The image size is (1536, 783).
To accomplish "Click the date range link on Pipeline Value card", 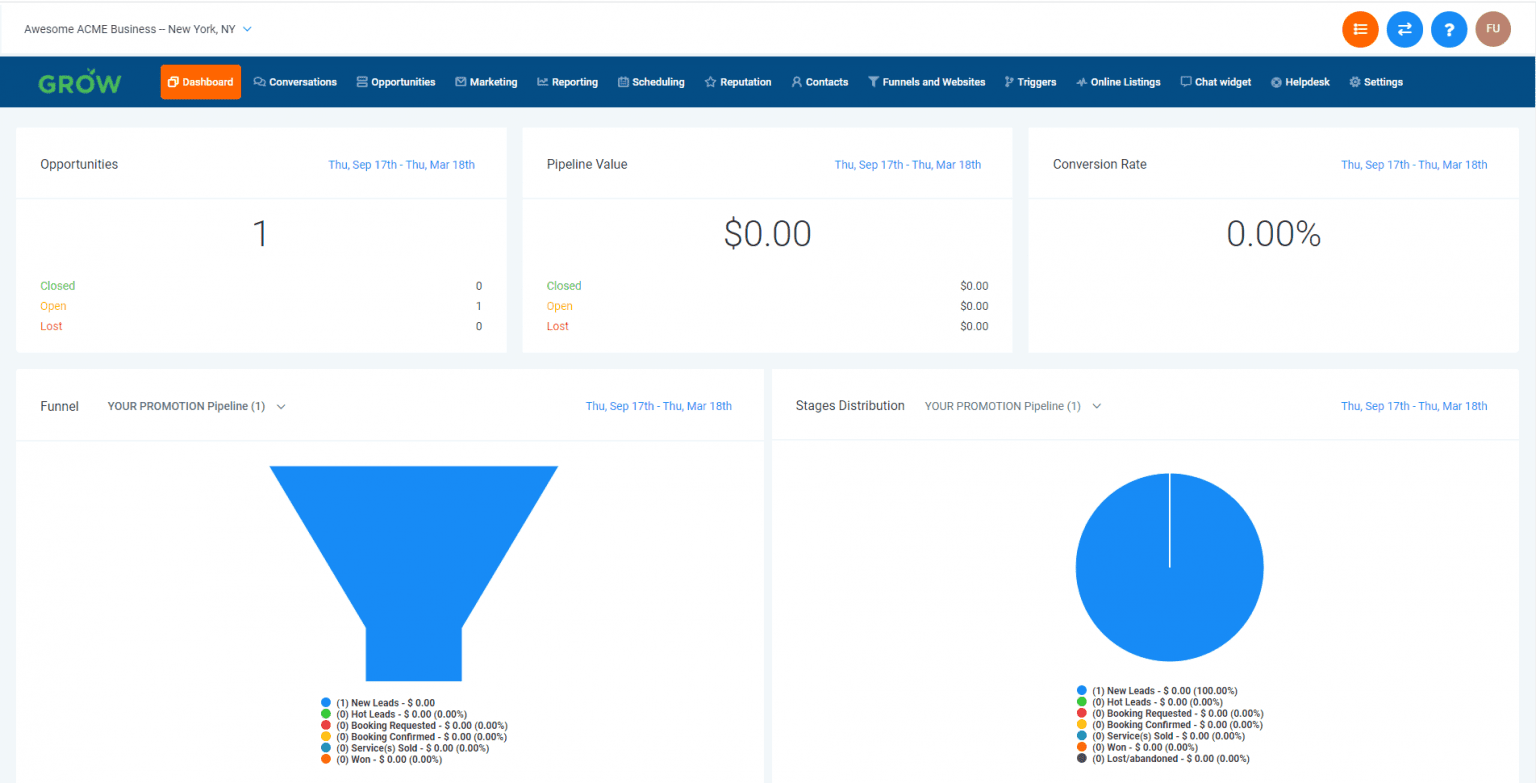I will [908, 164].
